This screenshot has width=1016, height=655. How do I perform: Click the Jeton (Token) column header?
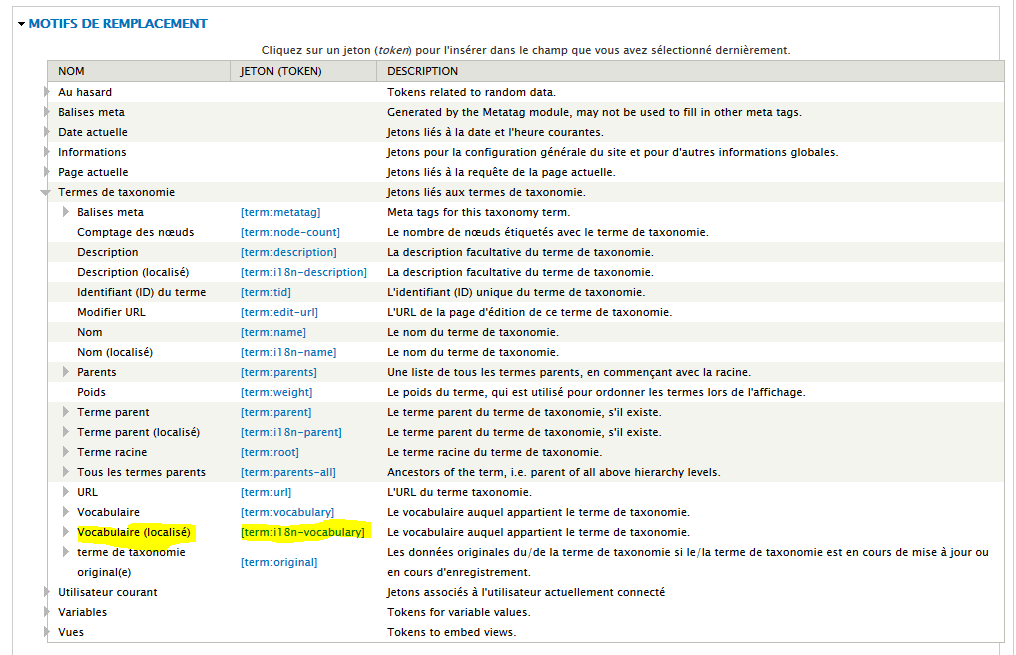point(278,71)
